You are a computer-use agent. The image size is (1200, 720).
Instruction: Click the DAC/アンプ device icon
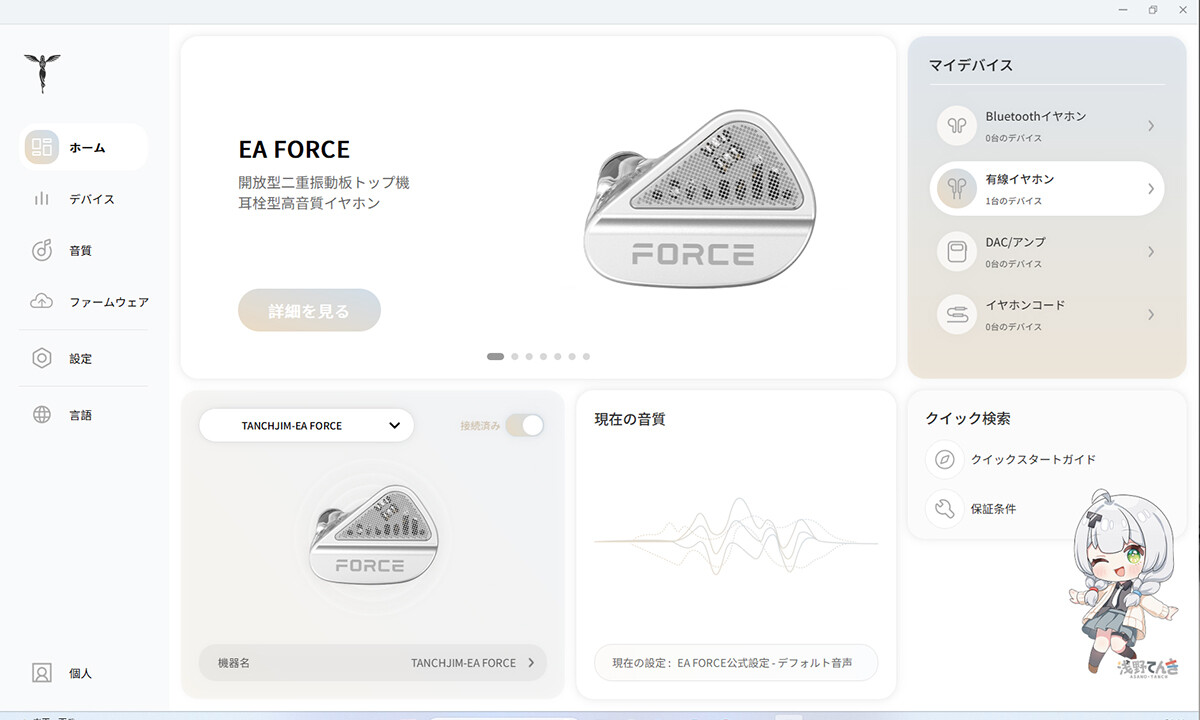tap(957, 251)
